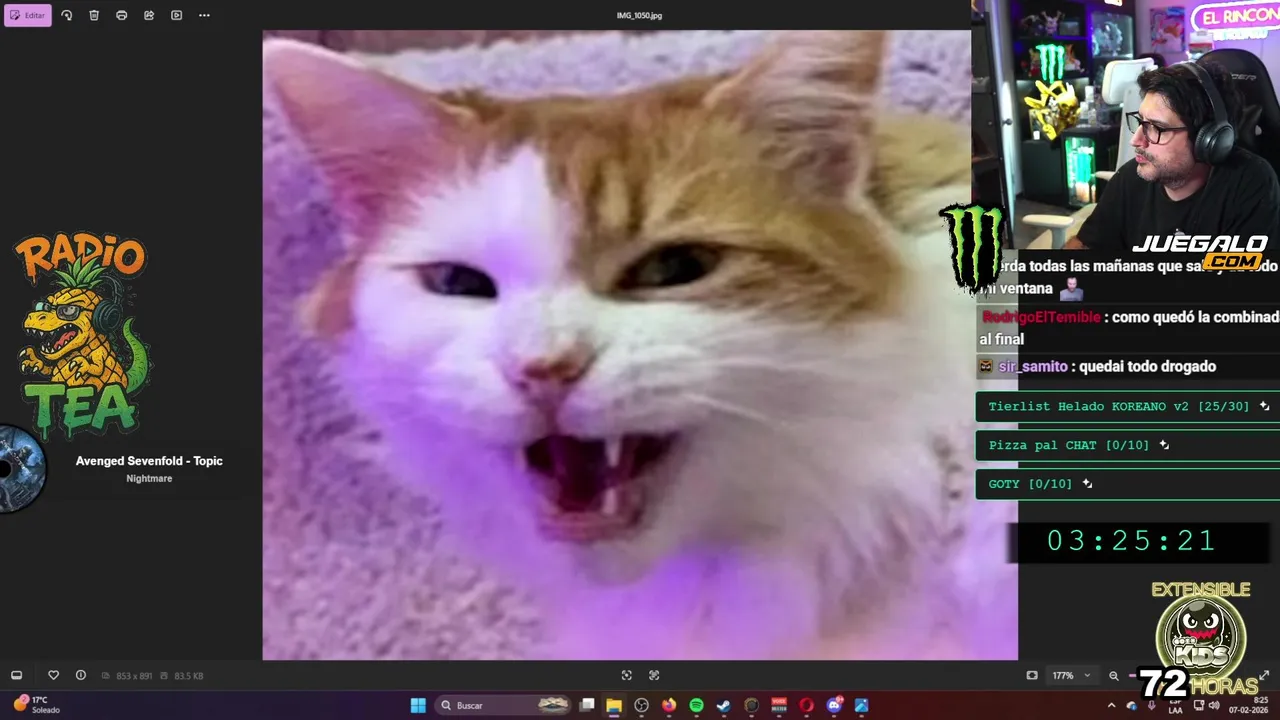1280x720 pixels.
Task: Click the Avenged Sevenfold - Topic track title
Action: (149, 461)
